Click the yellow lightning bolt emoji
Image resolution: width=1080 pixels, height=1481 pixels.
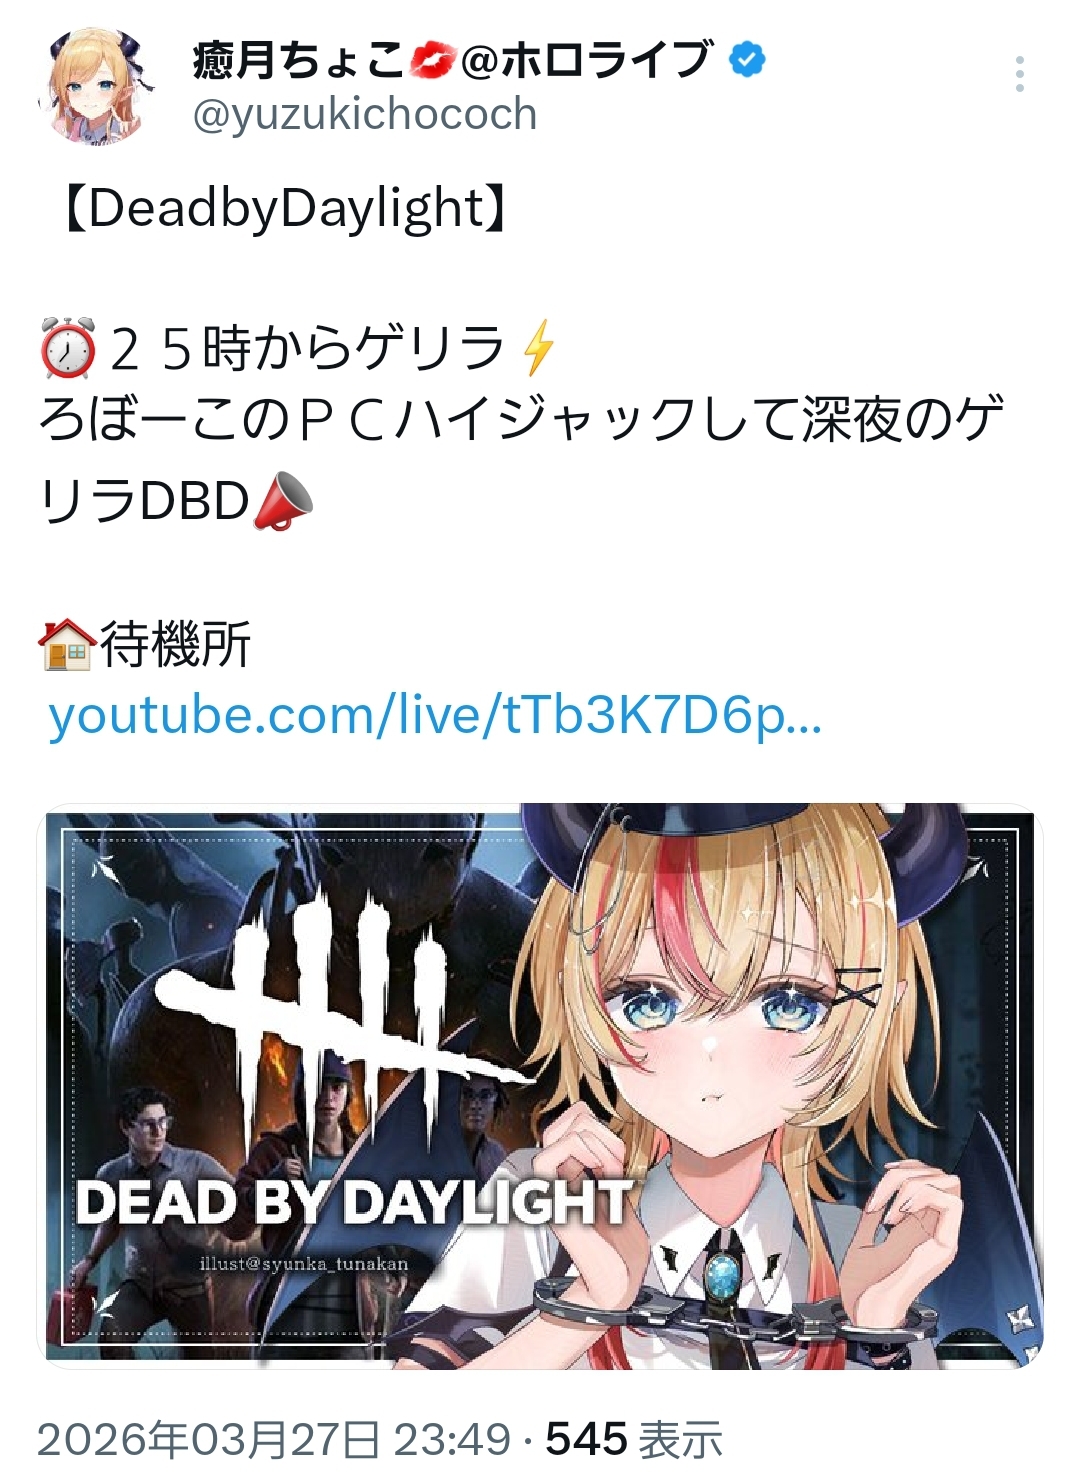point(538,347)
